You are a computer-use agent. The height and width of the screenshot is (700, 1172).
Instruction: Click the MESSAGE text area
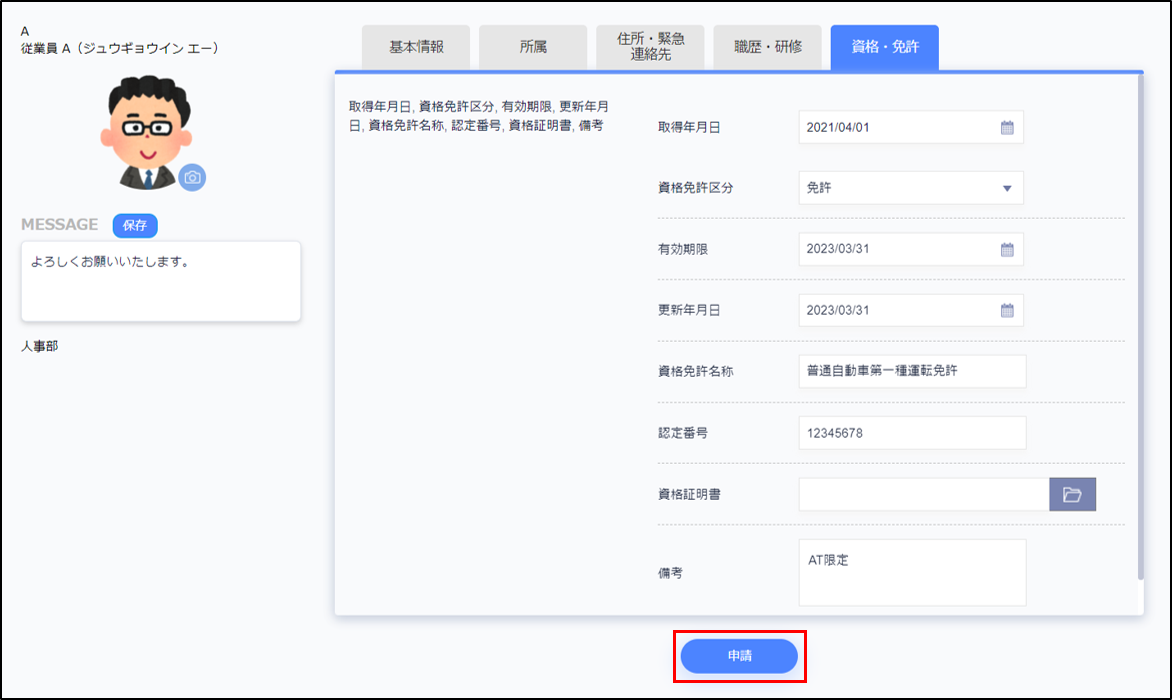click(x=161, y=281)
